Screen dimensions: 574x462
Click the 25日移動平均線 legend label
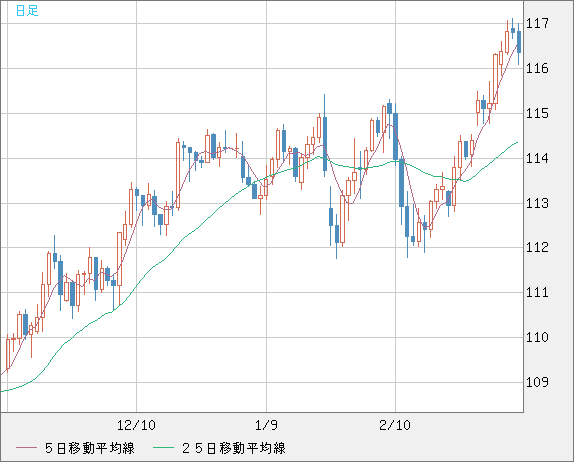pos(234,448)
